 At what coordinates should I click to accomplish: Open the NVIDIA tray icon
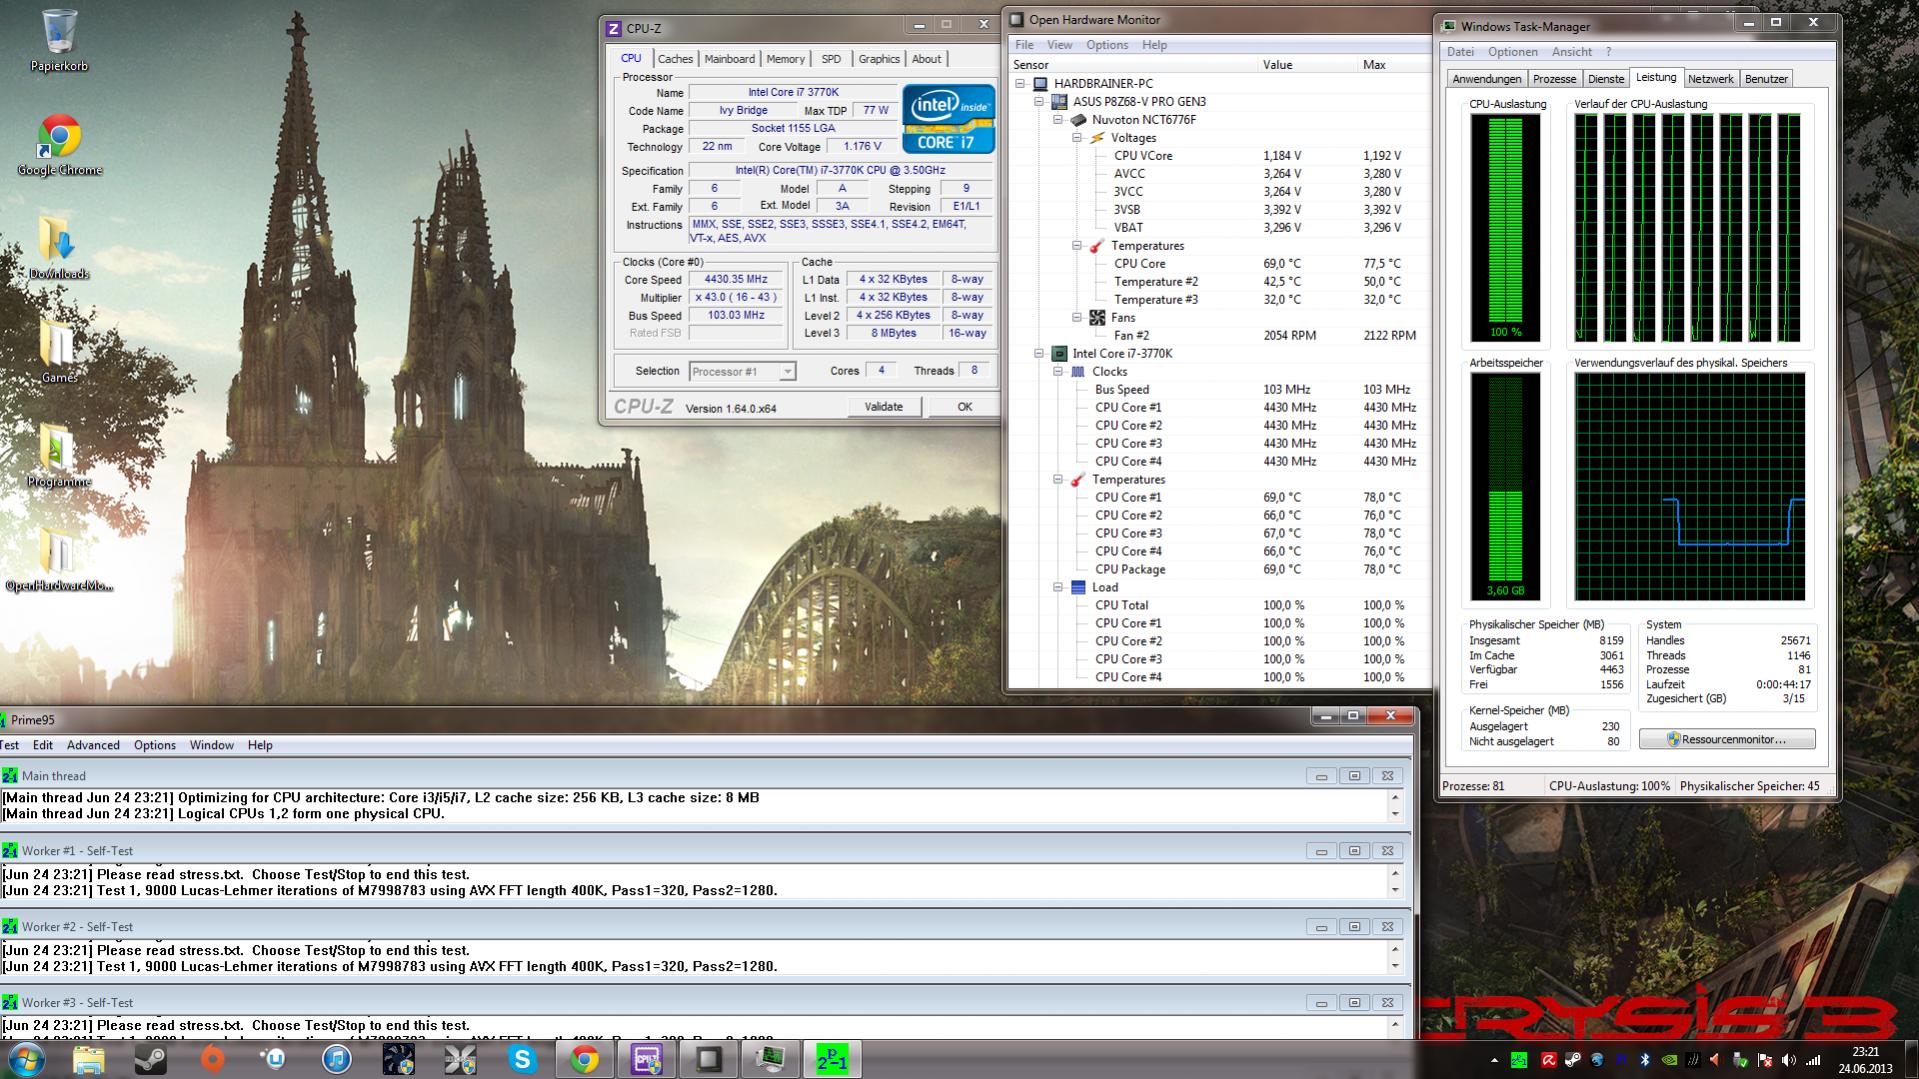[x=1669, y=1060]
